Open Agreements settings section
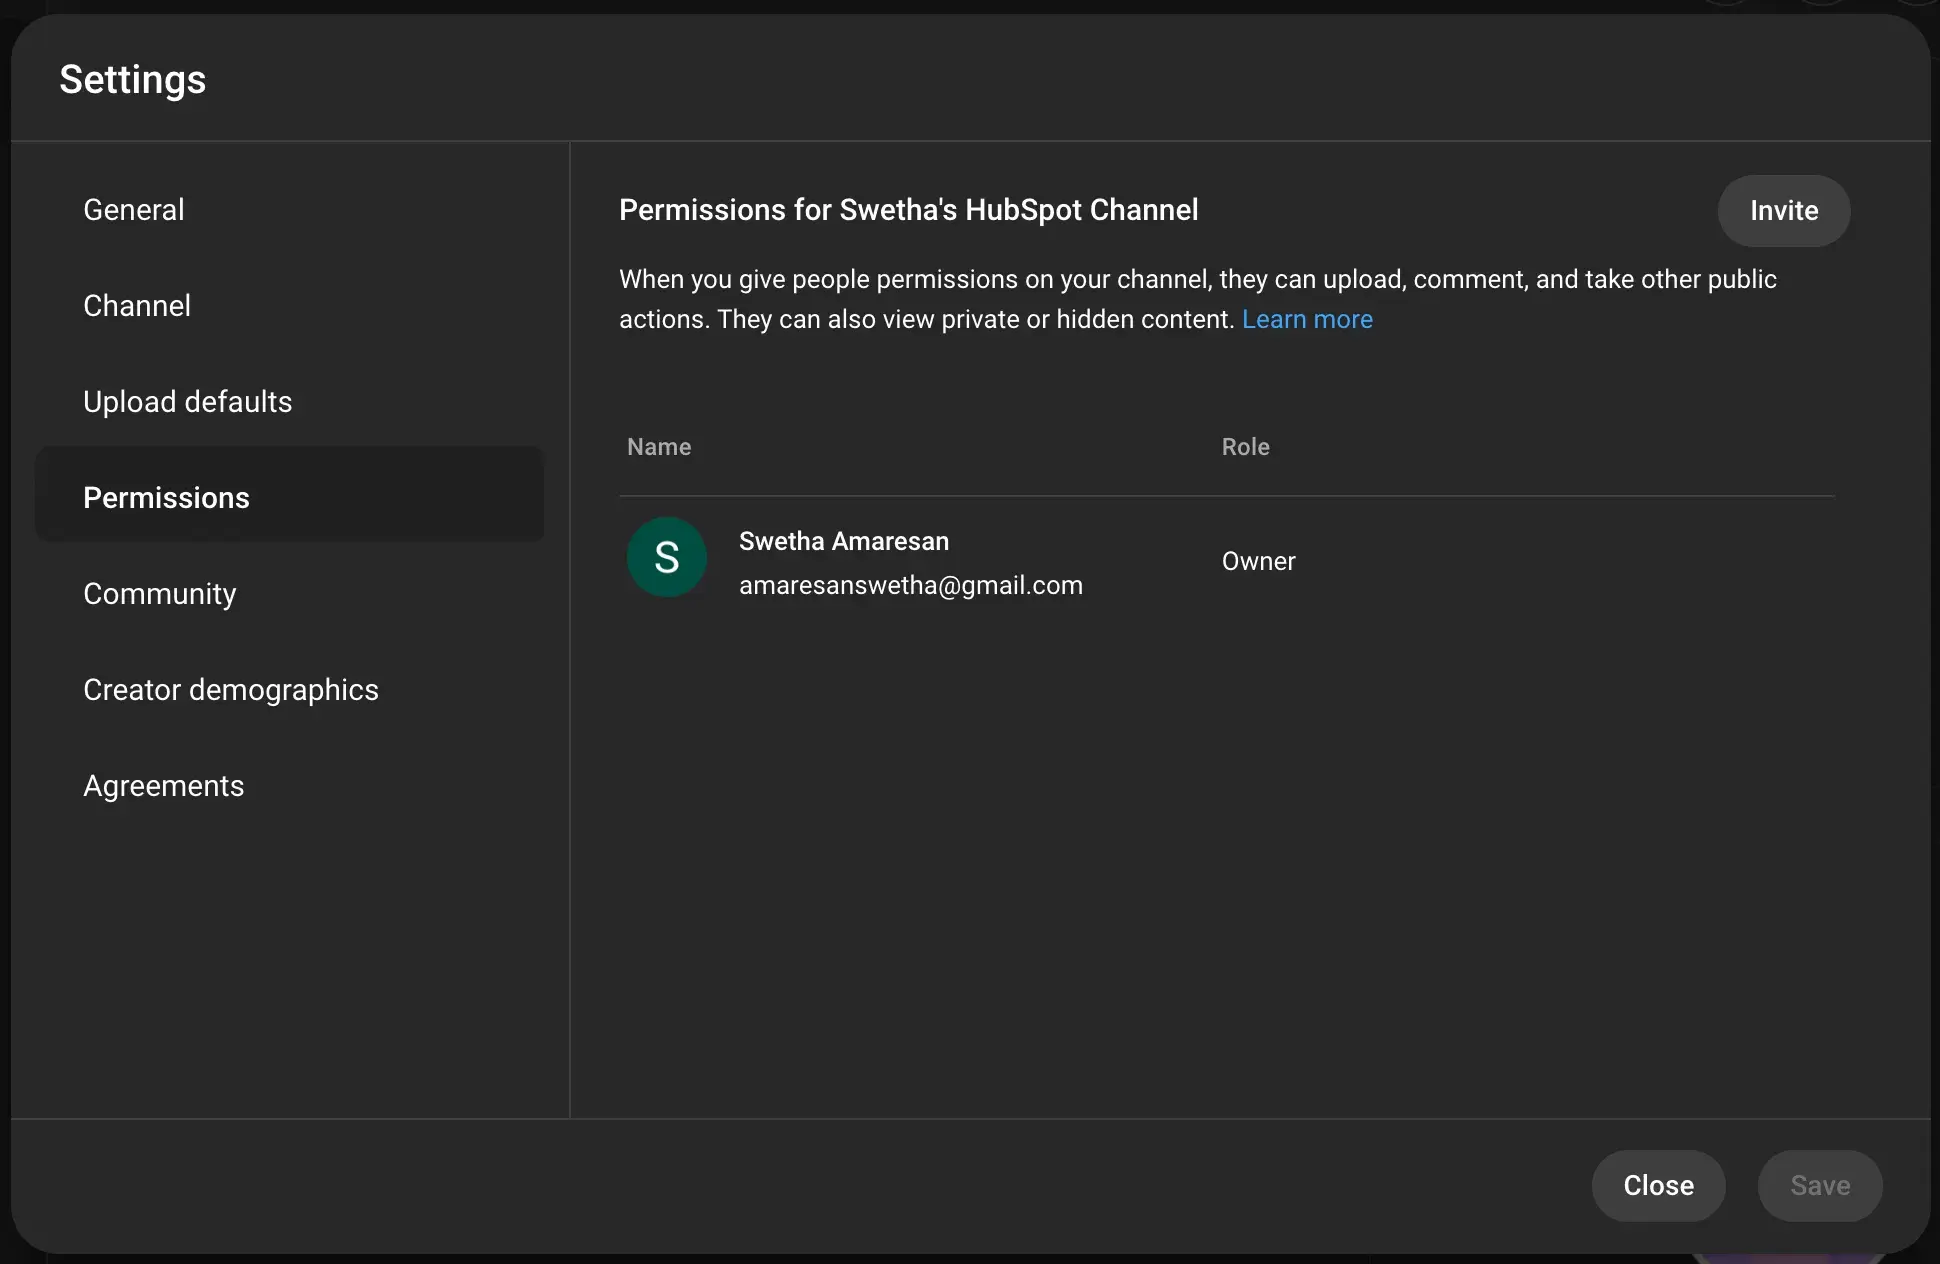Screen dimensions: 1940x1264 (x=164, y=786)
